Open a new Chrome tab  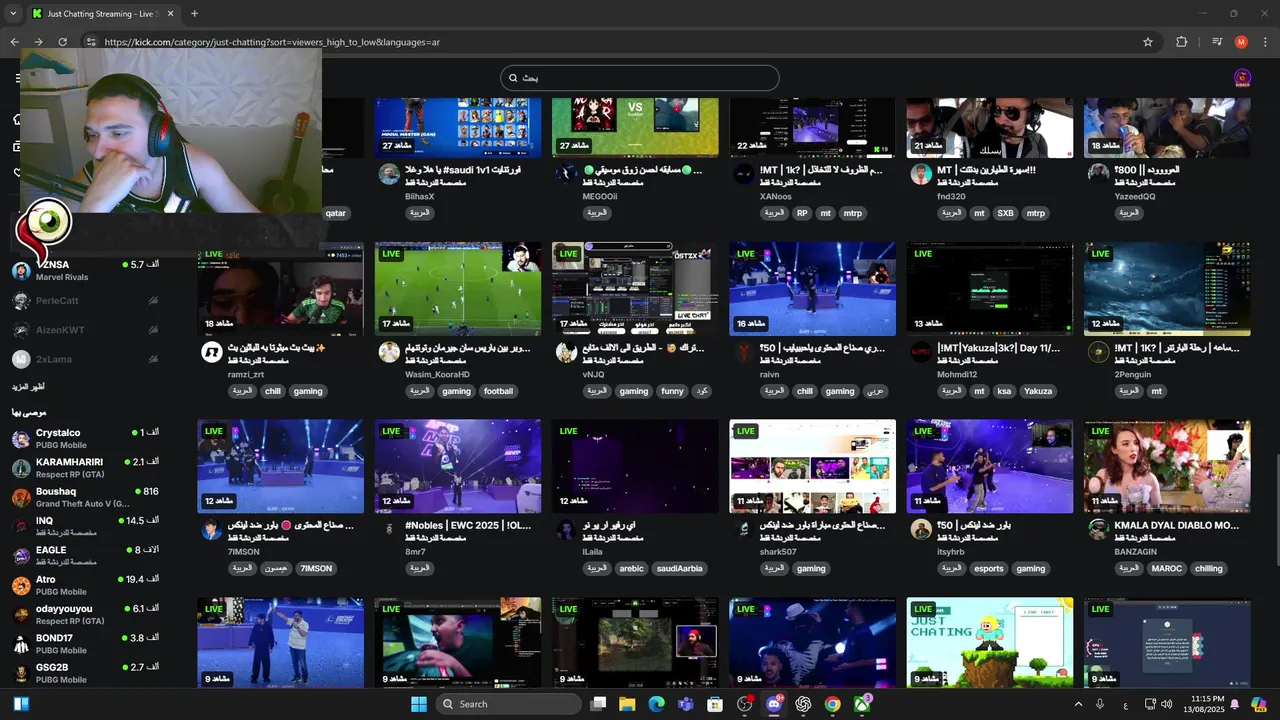pos(194,14)
